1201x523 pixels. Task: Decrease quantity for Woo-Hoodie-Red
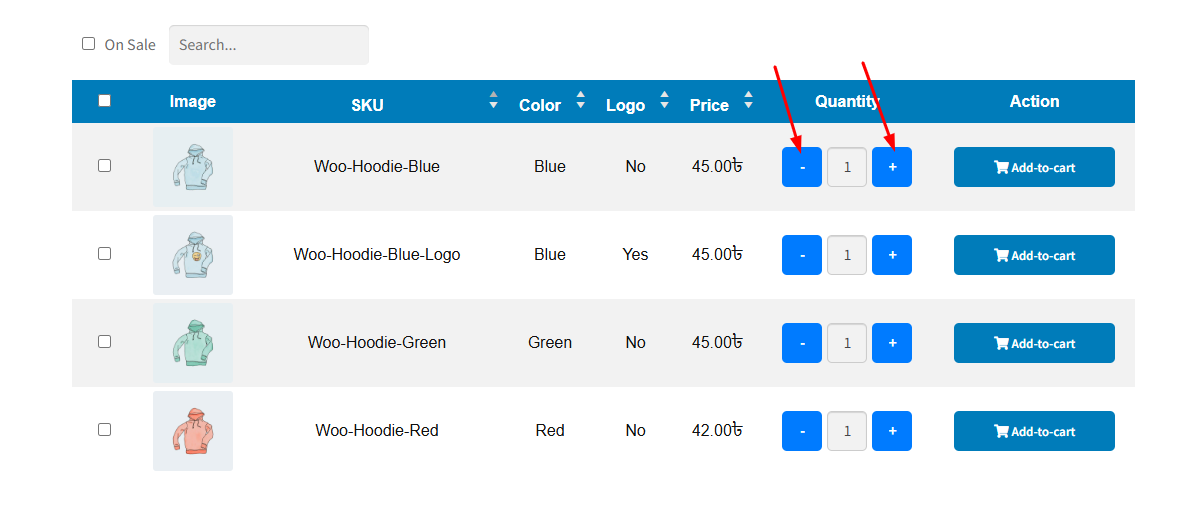801,431
